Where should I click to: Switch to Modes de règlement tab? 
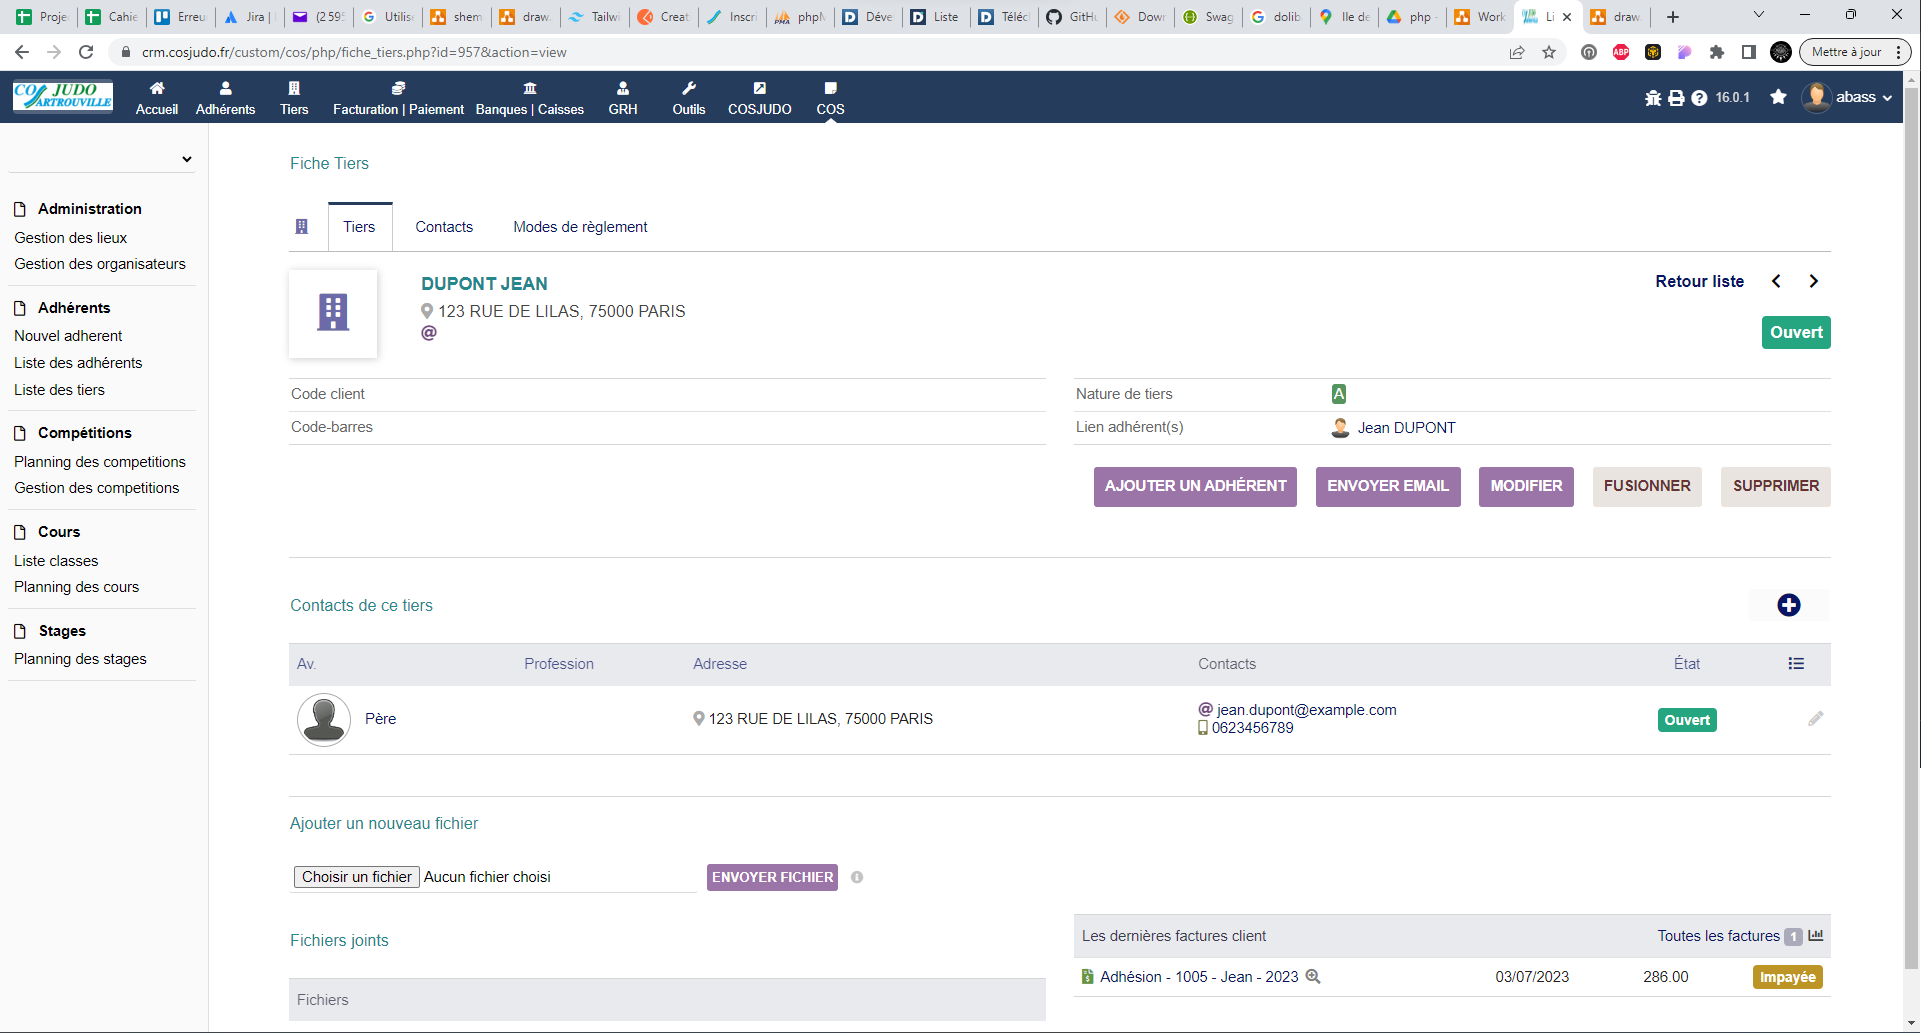pyautogui.click(x=580, y=227)
